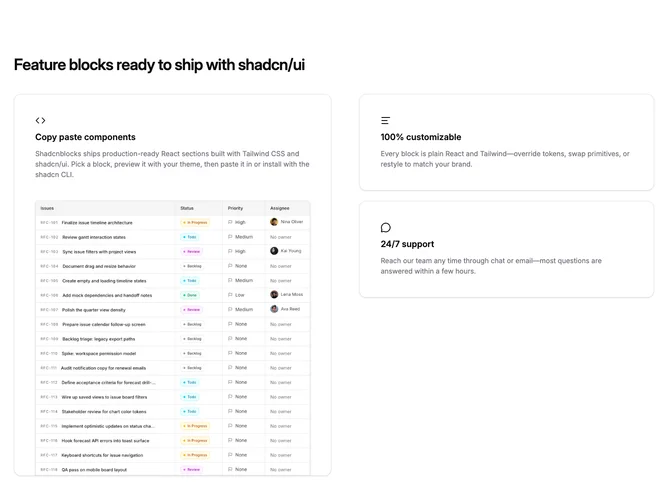Click the 24/7 support card heading

click(x=407, y=244)
